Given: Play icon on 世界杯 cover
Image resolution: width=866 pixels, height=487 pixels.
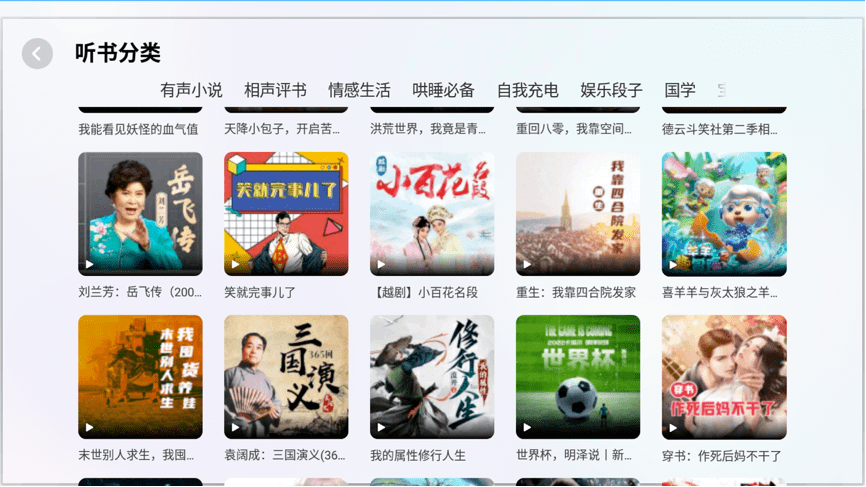Looking at the screenshot, I should click(x=527, y=427).
